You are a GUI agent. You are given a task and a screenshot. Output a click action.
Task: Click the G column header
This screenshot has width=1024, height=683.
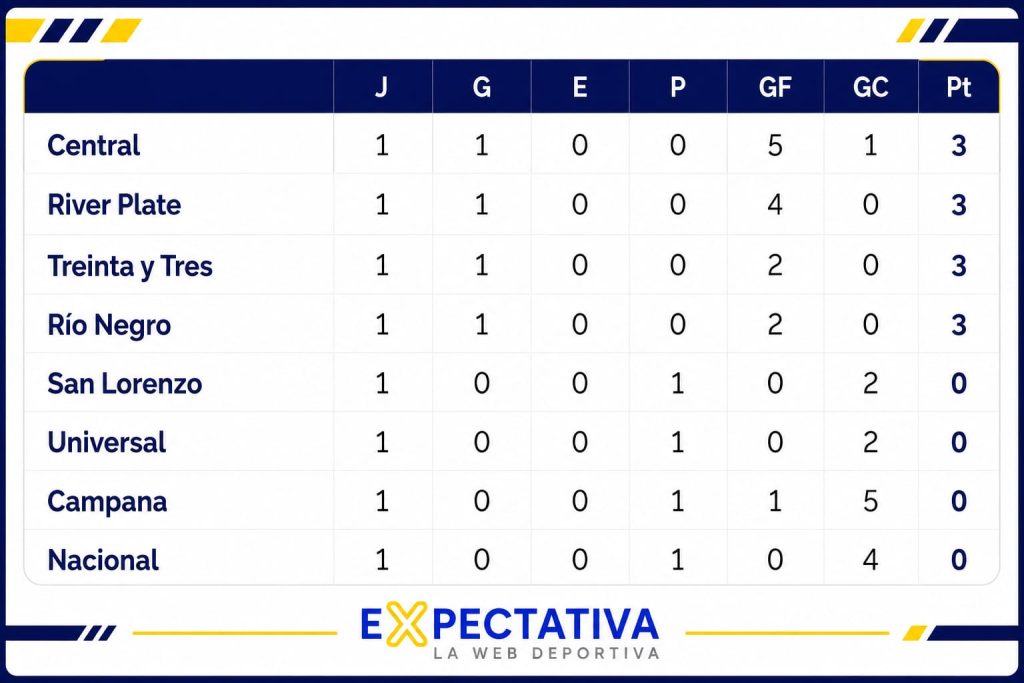[481, 87]
